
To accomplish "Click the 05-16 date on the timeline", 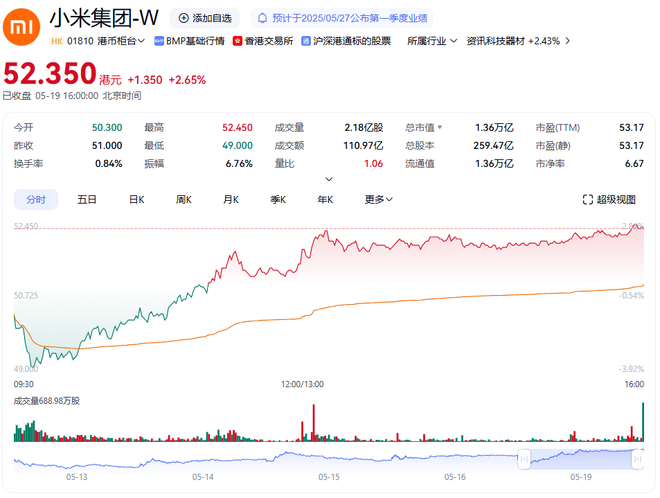I will click(x=455, y=477).
